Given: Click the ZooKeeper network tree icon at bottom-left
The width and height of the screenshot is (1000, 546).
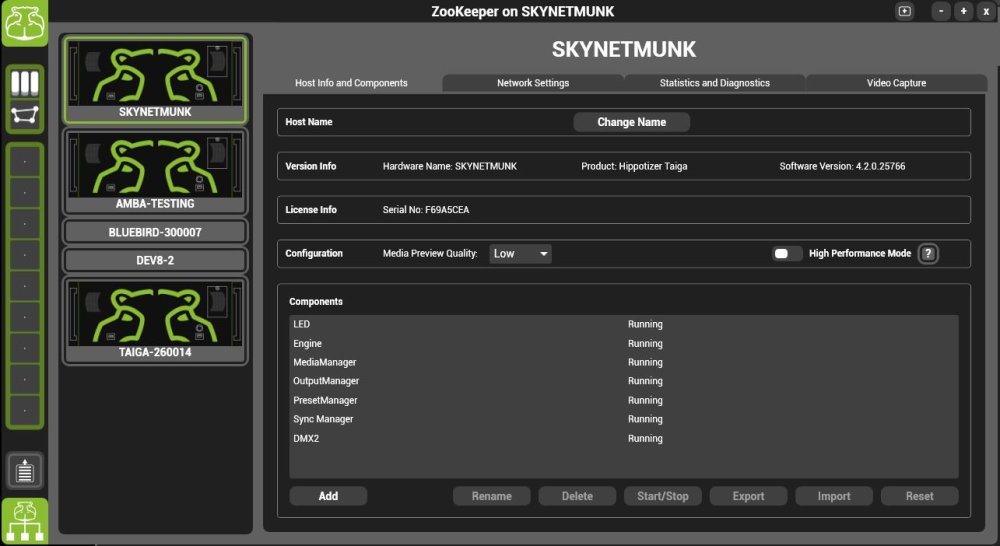Looking at the screenshot, I should [25, 520].
